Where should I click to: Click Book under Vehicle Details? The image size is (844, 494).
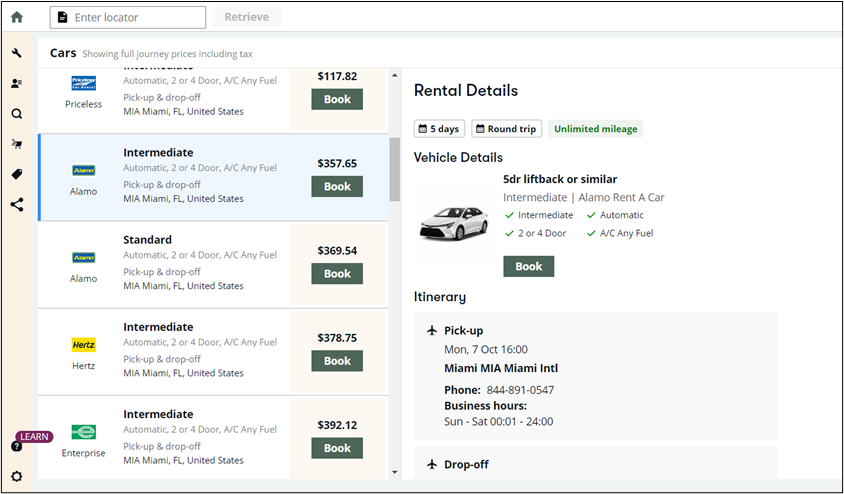[x=528, y=266]
